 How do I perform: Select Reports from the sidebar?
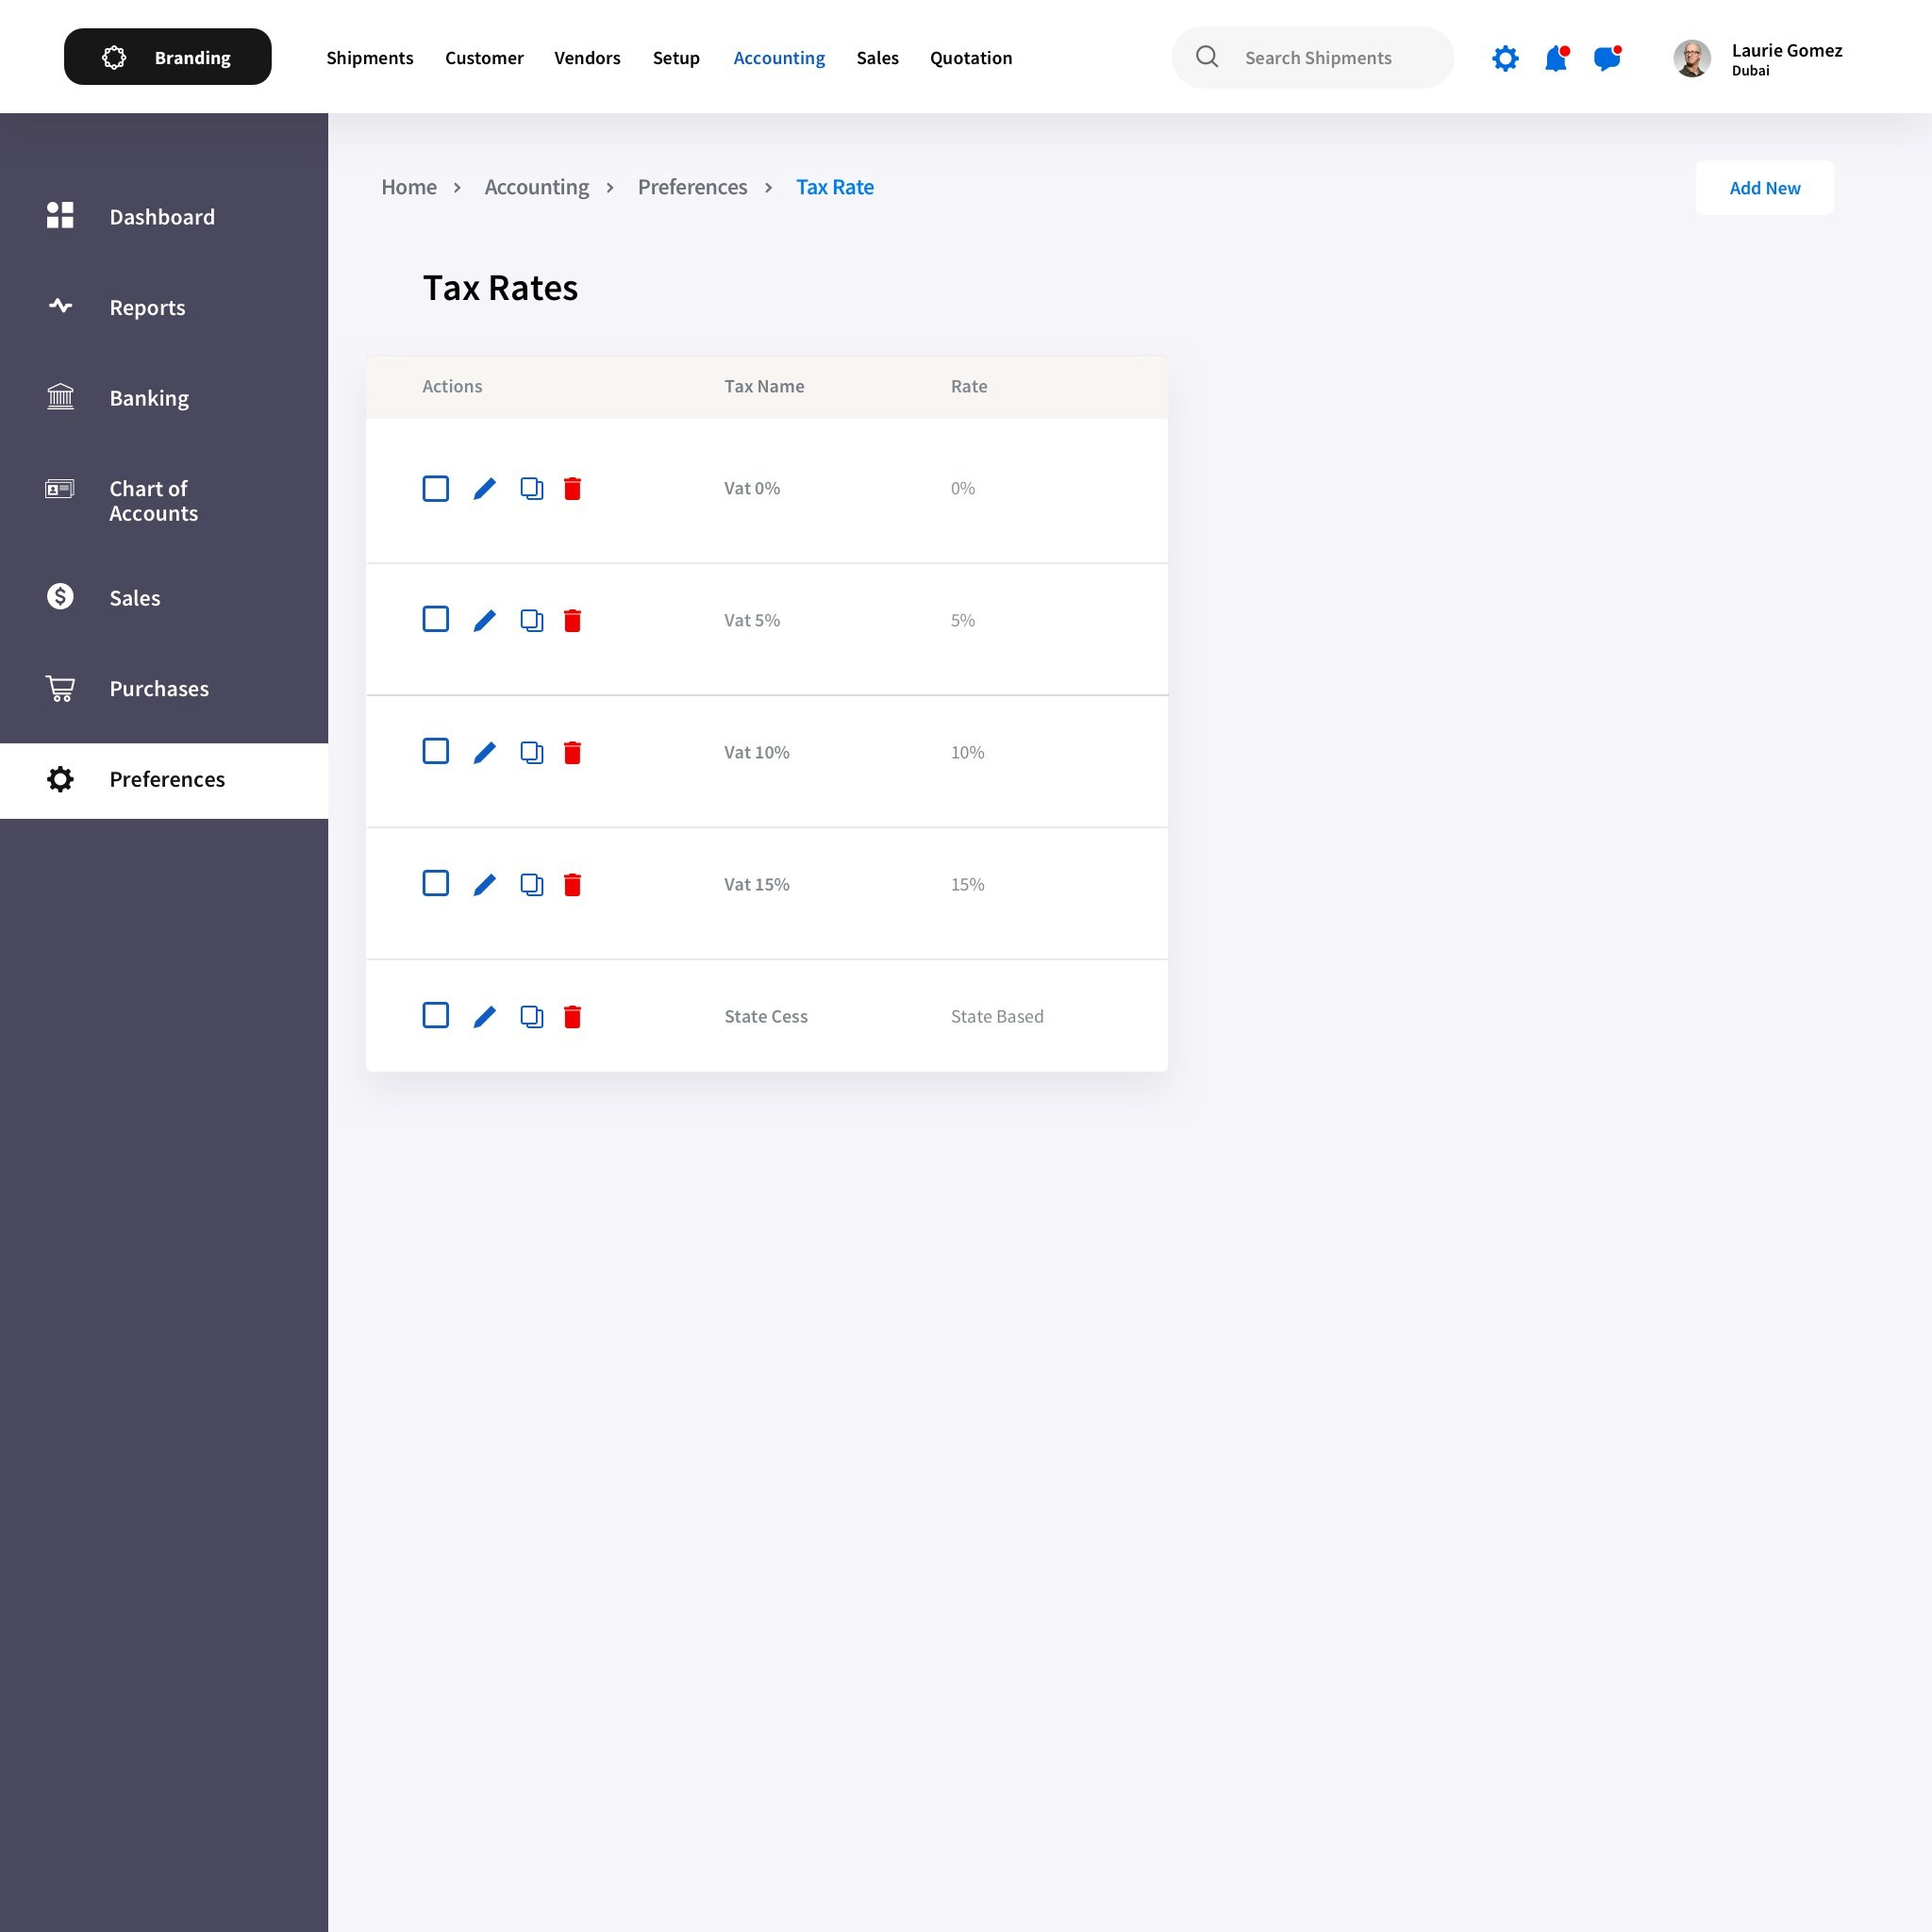(x=146, y=307)
